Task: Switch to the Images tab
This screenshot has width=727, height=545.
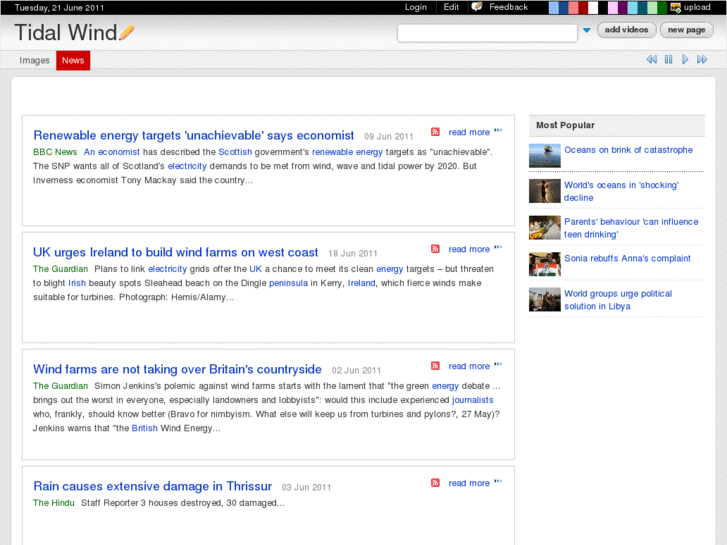Action: 34,60
